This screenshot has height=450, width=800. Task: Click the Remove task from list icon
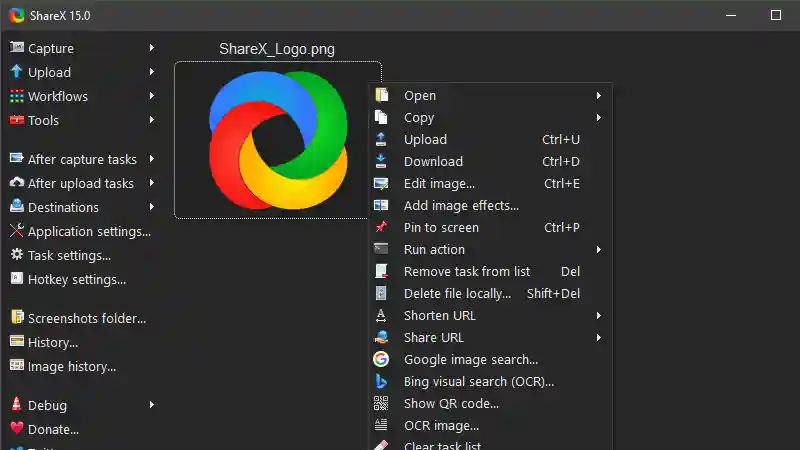click(381, 271)
